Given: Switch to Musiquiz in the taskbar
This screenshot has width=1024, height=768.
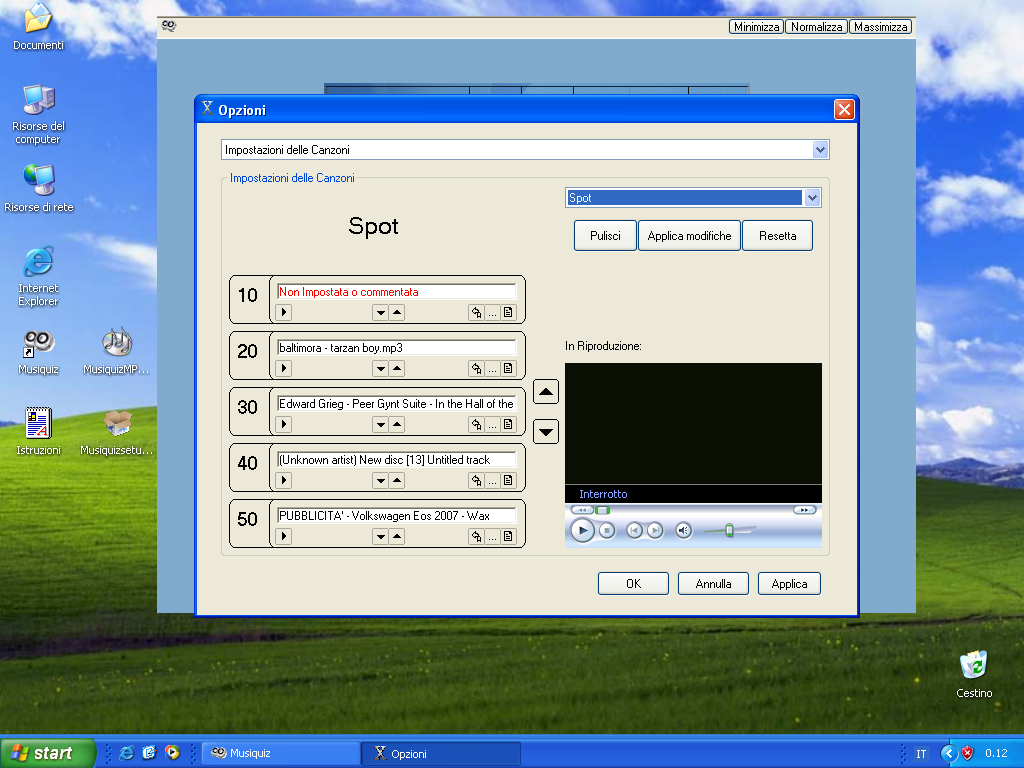Looking at the screenshot, I should click(x=280, y=753).
